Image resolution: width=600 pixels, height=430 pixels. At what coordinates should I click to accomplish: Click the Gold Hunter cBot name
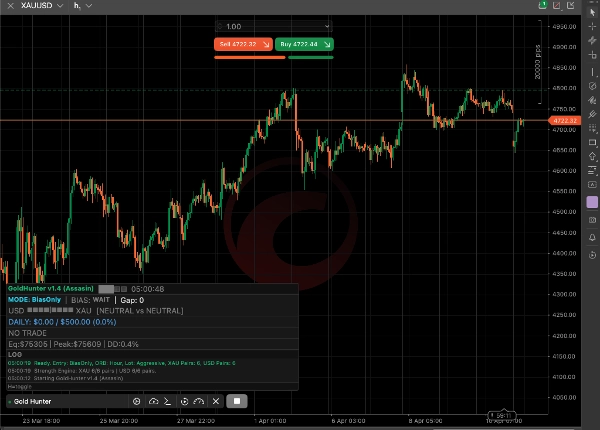click(x=33, y=402)
